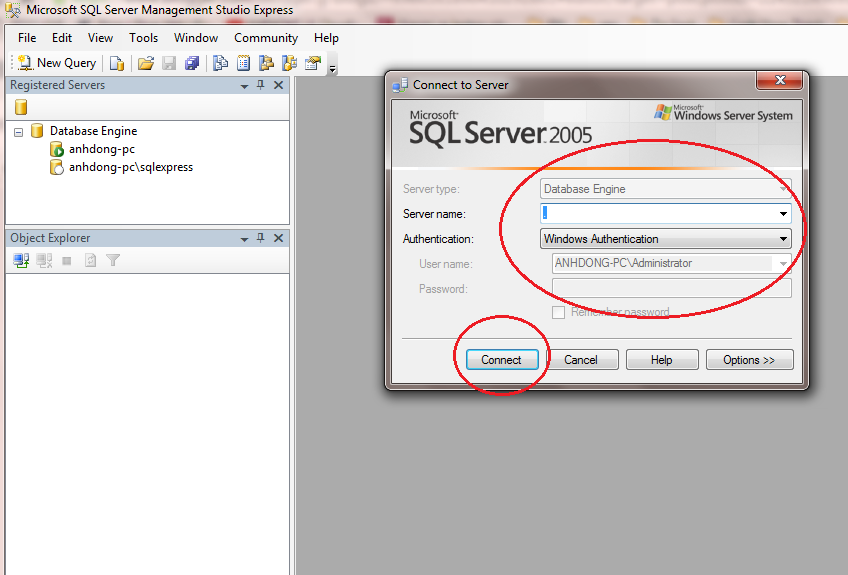
Task: Click the New Query toolbar button
Action: point(57,63)
